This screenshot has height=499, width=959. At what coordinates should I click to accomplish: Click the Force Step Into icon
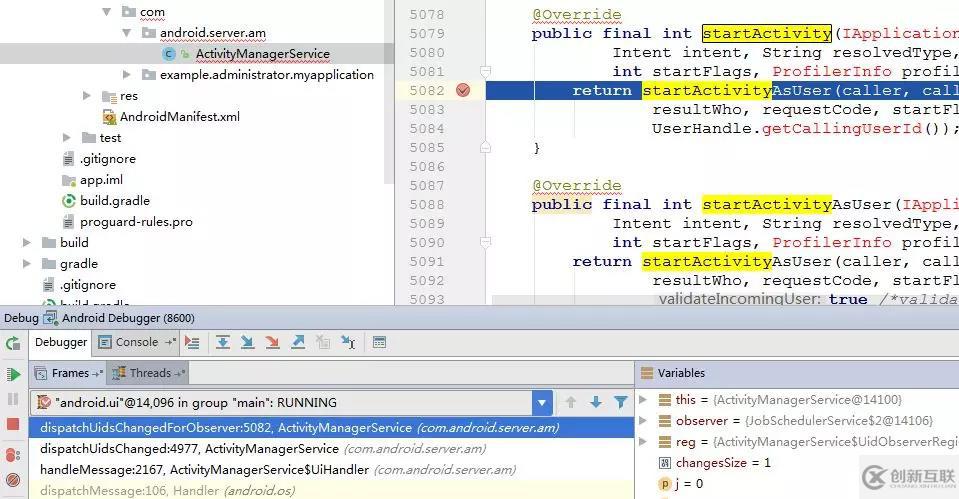(272, 342)
